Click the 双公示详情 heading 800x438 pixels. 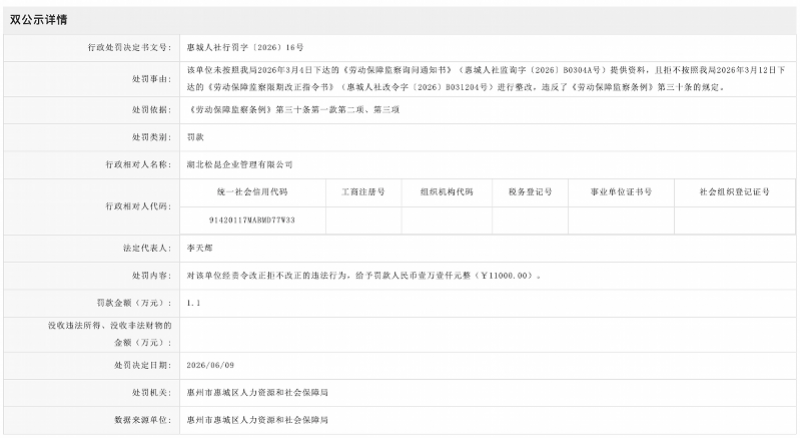tap(39, 20)
